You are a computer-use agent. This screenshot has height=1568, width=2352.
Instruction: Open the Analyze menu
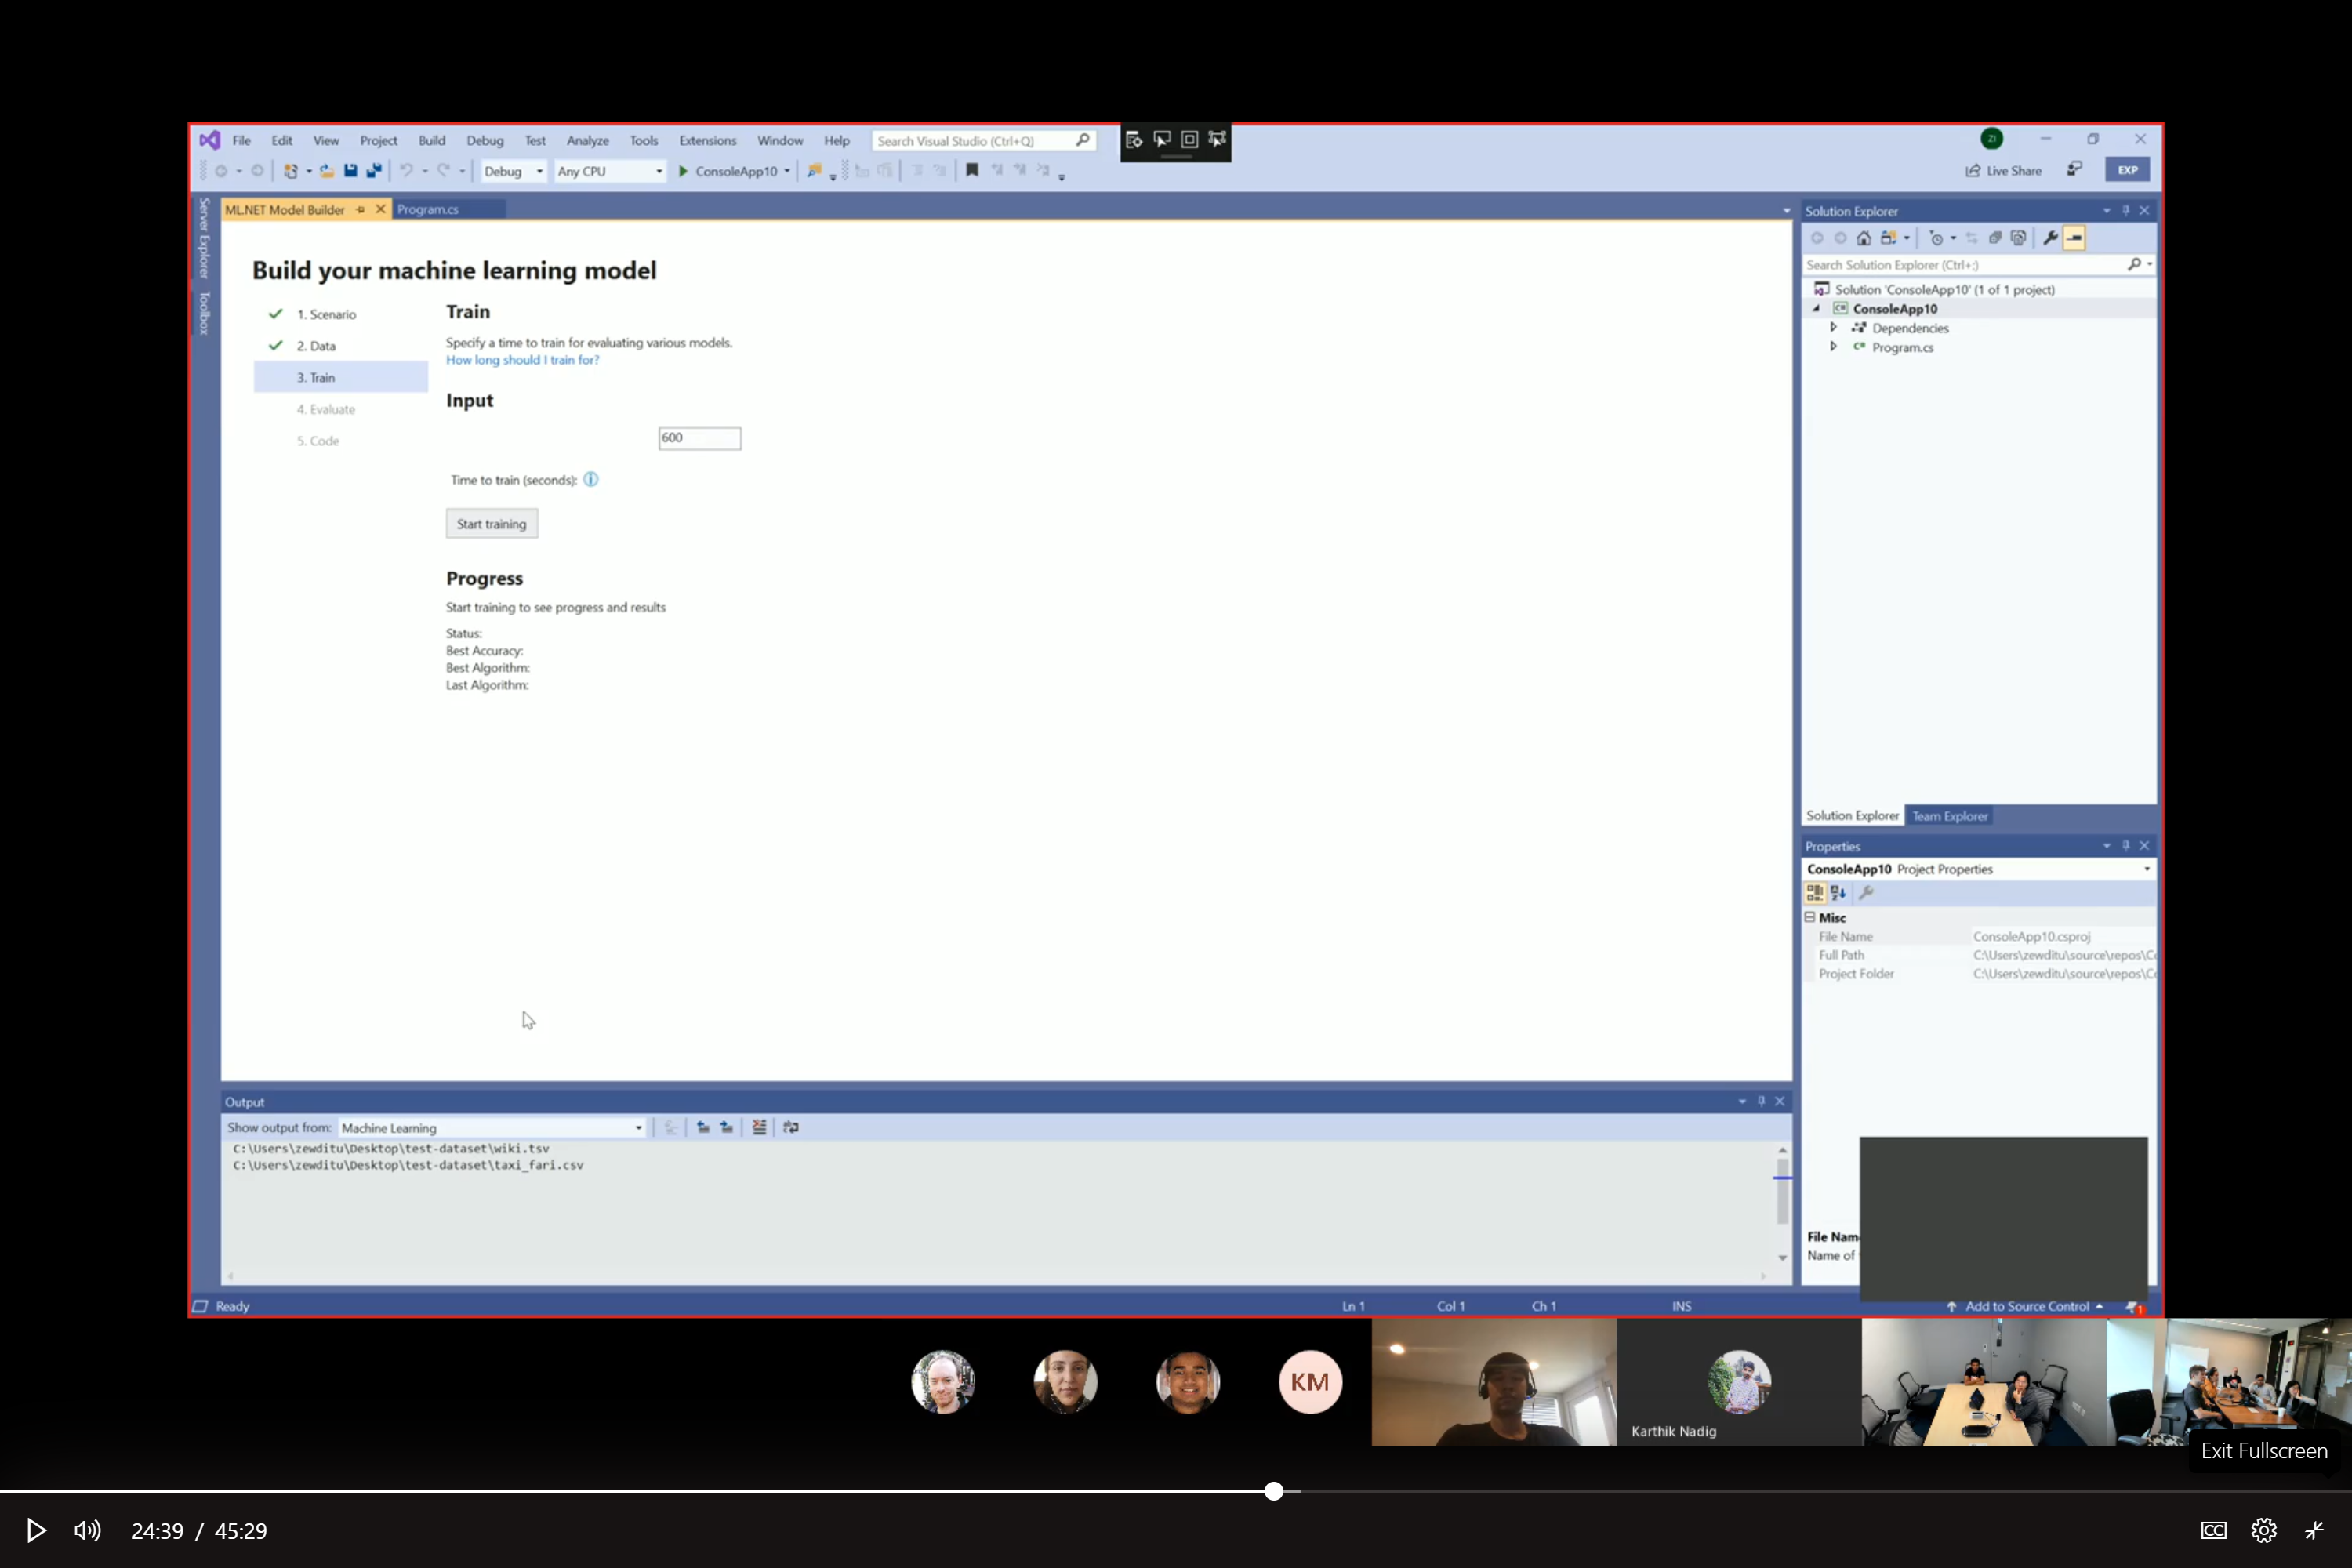588,140
